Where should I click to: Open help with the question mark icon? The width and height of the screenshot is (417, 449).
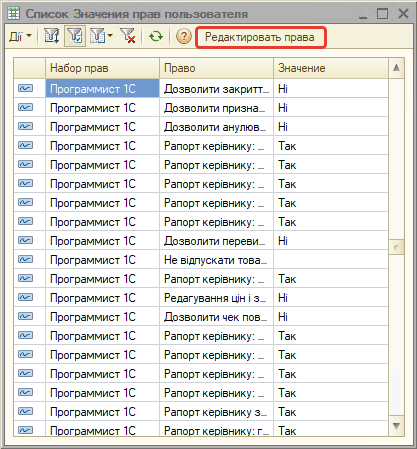(184, 36)
